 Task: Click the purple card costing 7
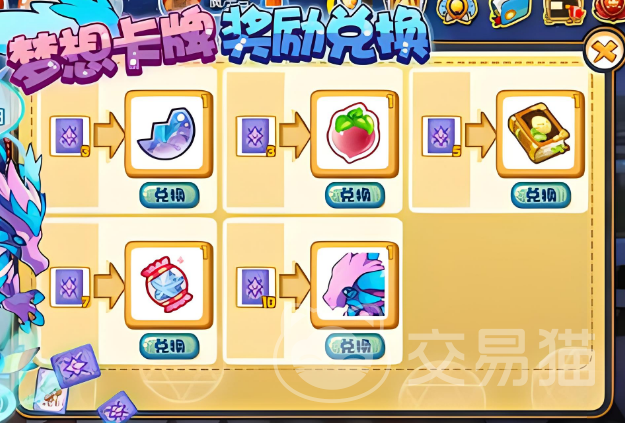tap(70, 287)
